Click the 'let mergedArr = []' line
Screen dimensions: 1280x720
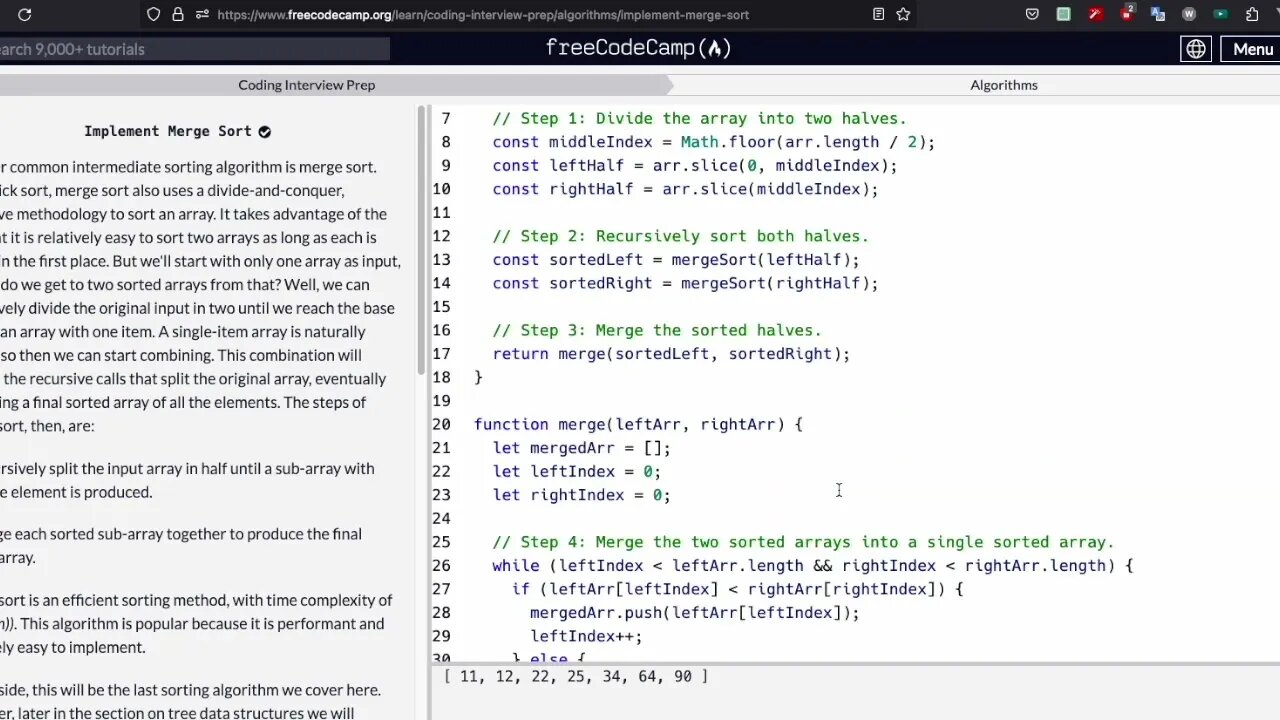pos(581,448)
